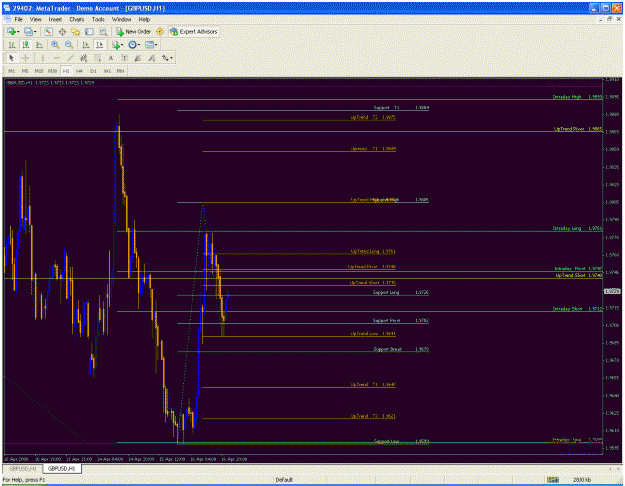Expand the Periods dropdown arrow

tap(139, 45)
